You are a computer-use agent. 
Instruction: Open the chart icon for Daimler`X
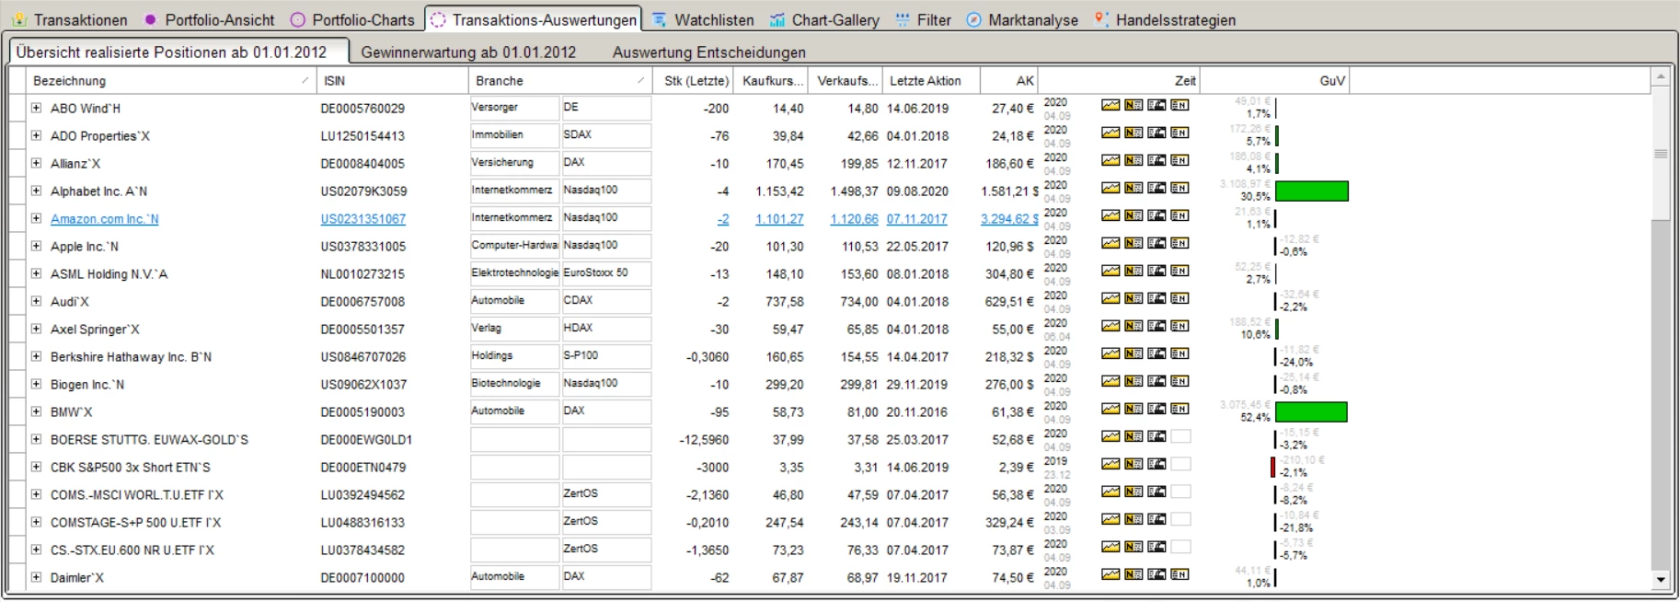(x=1111, y=574)
